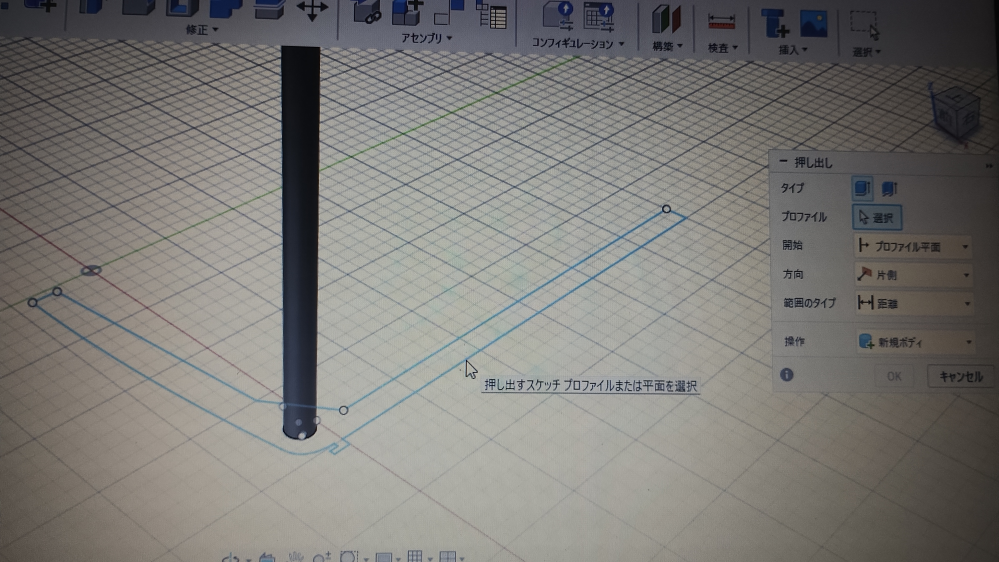Click the construction plane icon above 構築
The width and height of the screenshot is (999, 562).
(666, 20)
